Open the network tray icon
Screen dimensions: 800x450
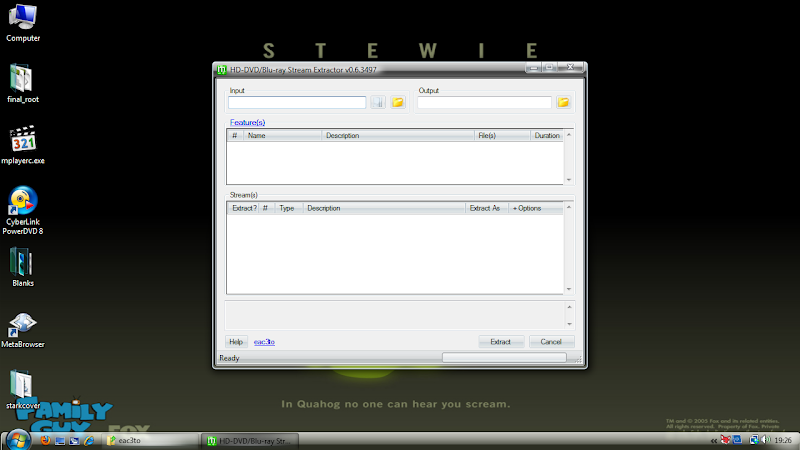754,440
